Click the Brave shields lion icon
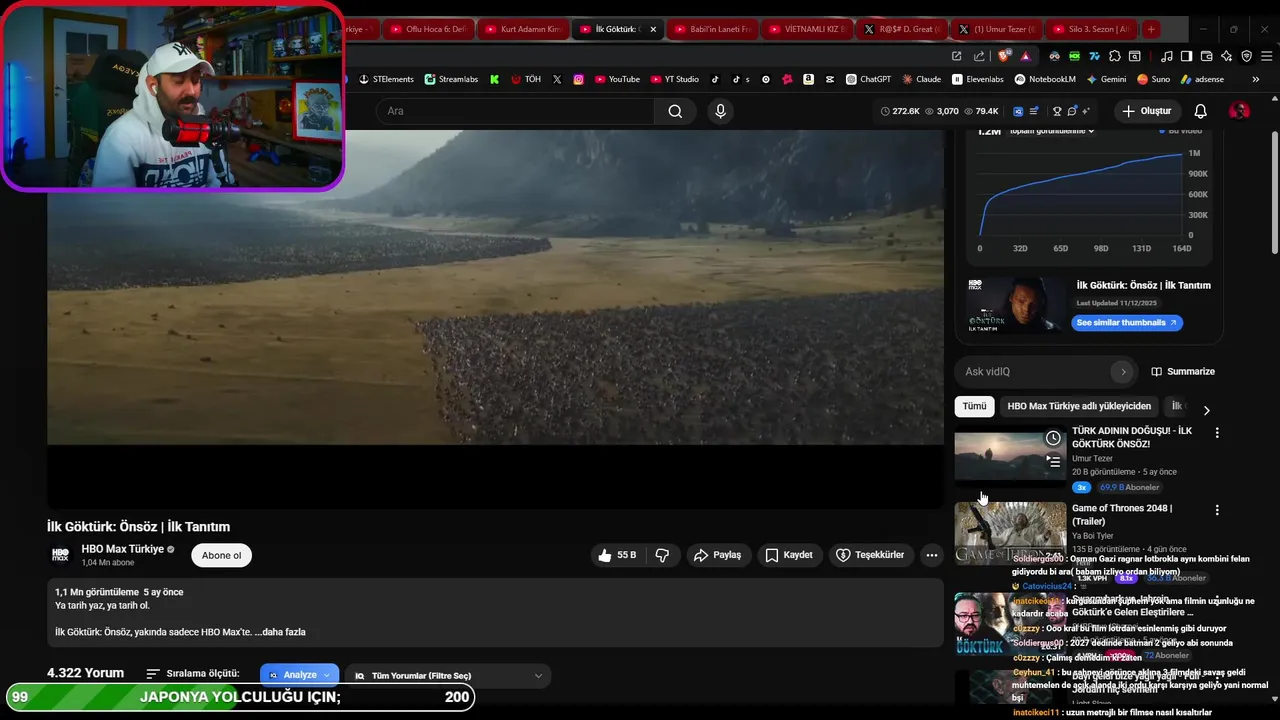The height and width of the screenshot is (720, 1280). click(1004, 56)
